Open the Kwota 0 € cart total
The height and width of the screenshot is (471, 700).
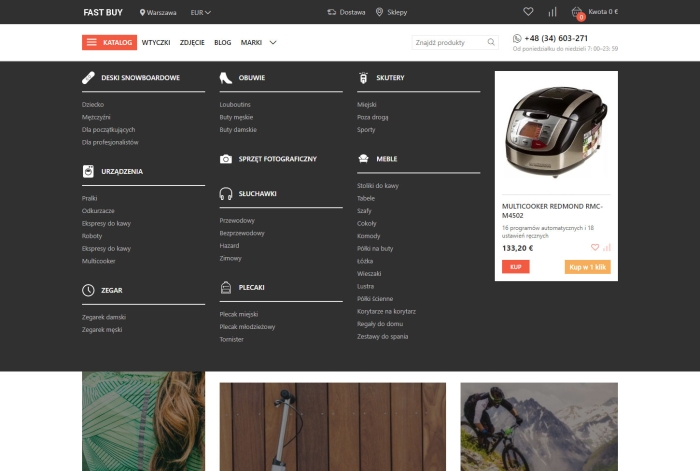[603, 12]
